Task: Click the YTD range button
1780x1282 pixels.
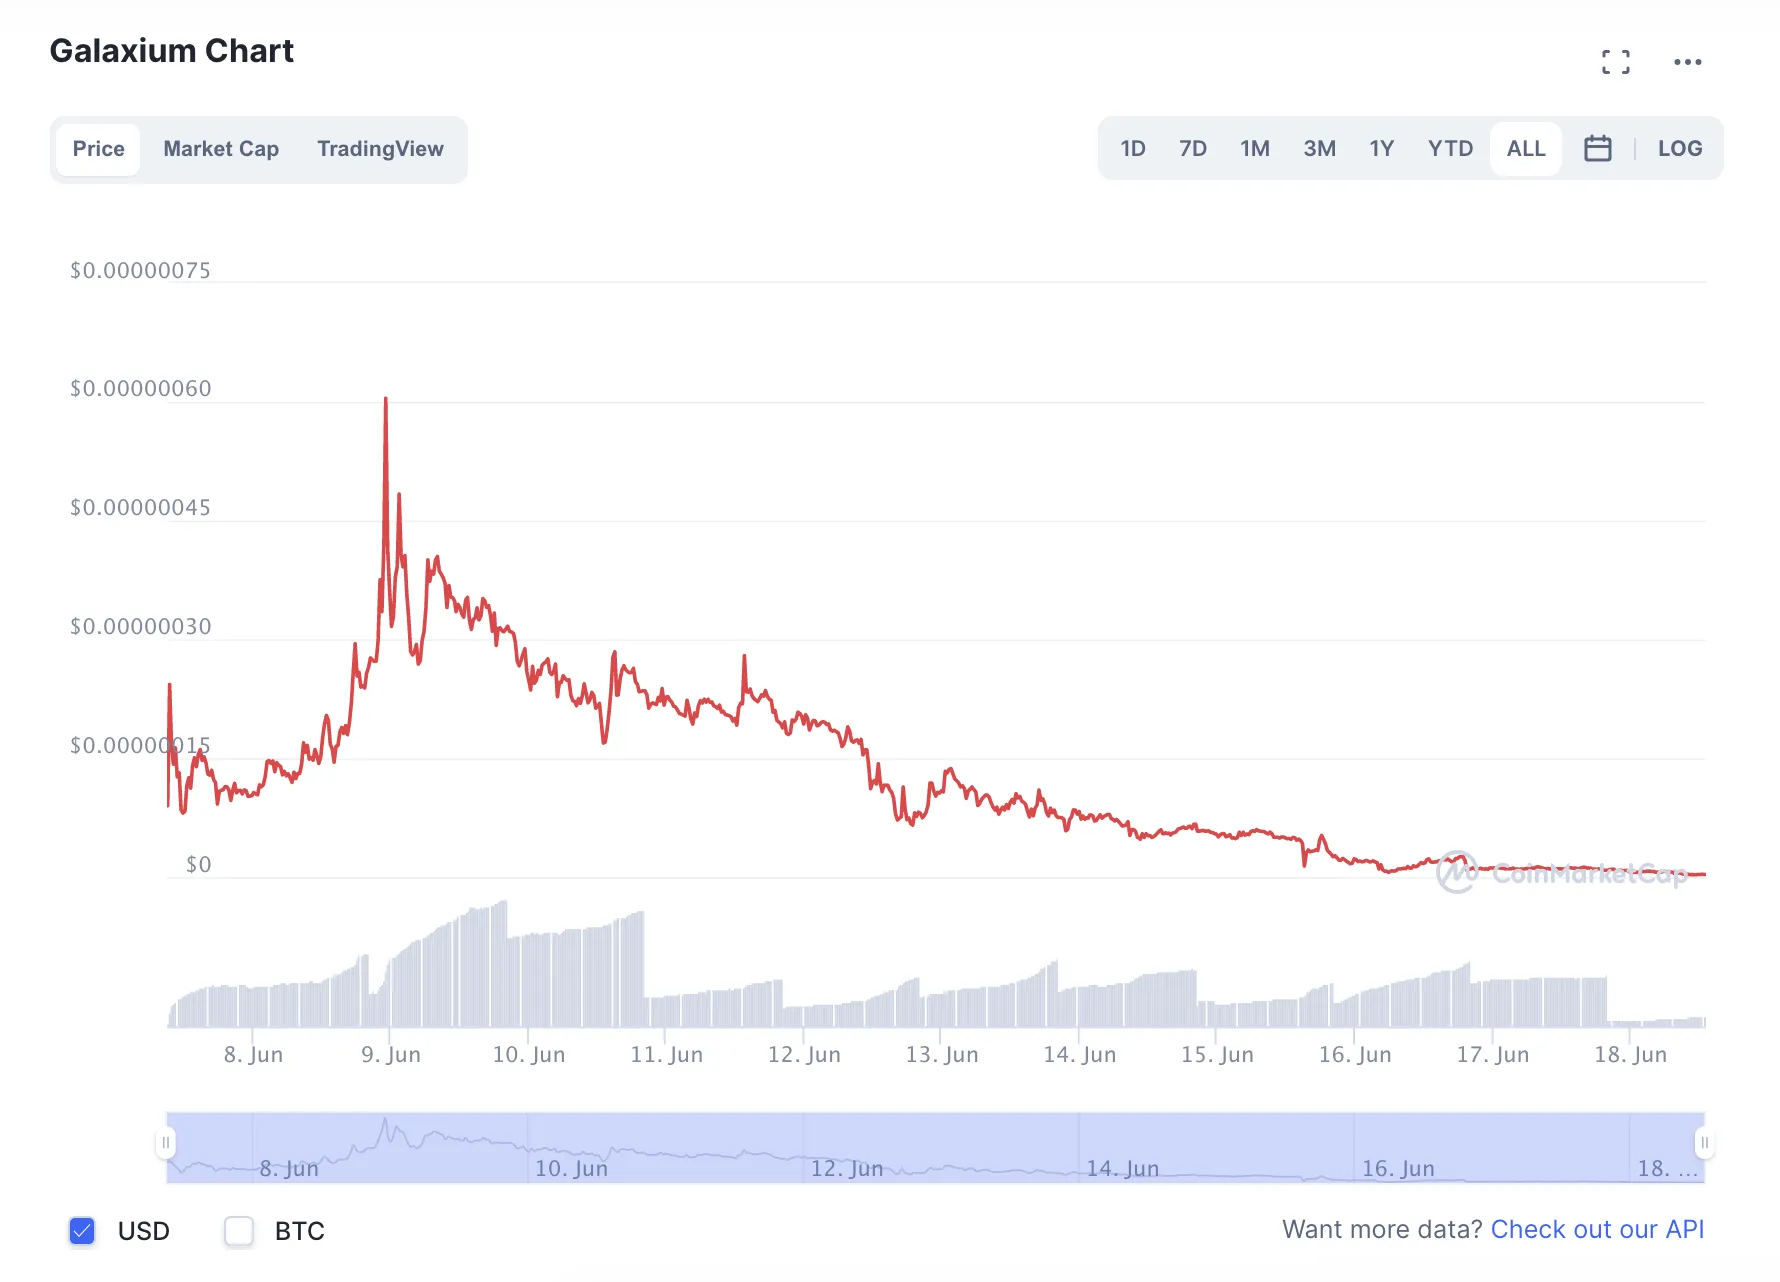Action: (x=1450, y=148)
